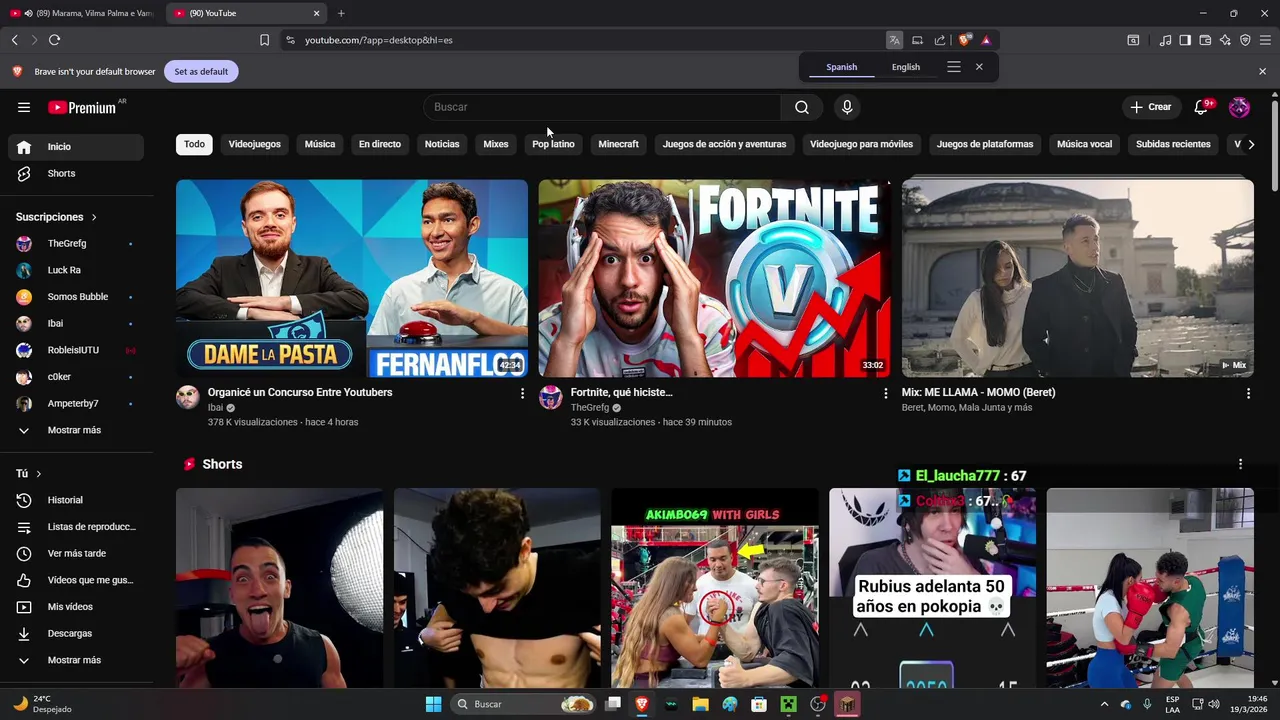Open a new browser tab
The width and height of the screenshot is (1280, 720).
click(341, 13)
